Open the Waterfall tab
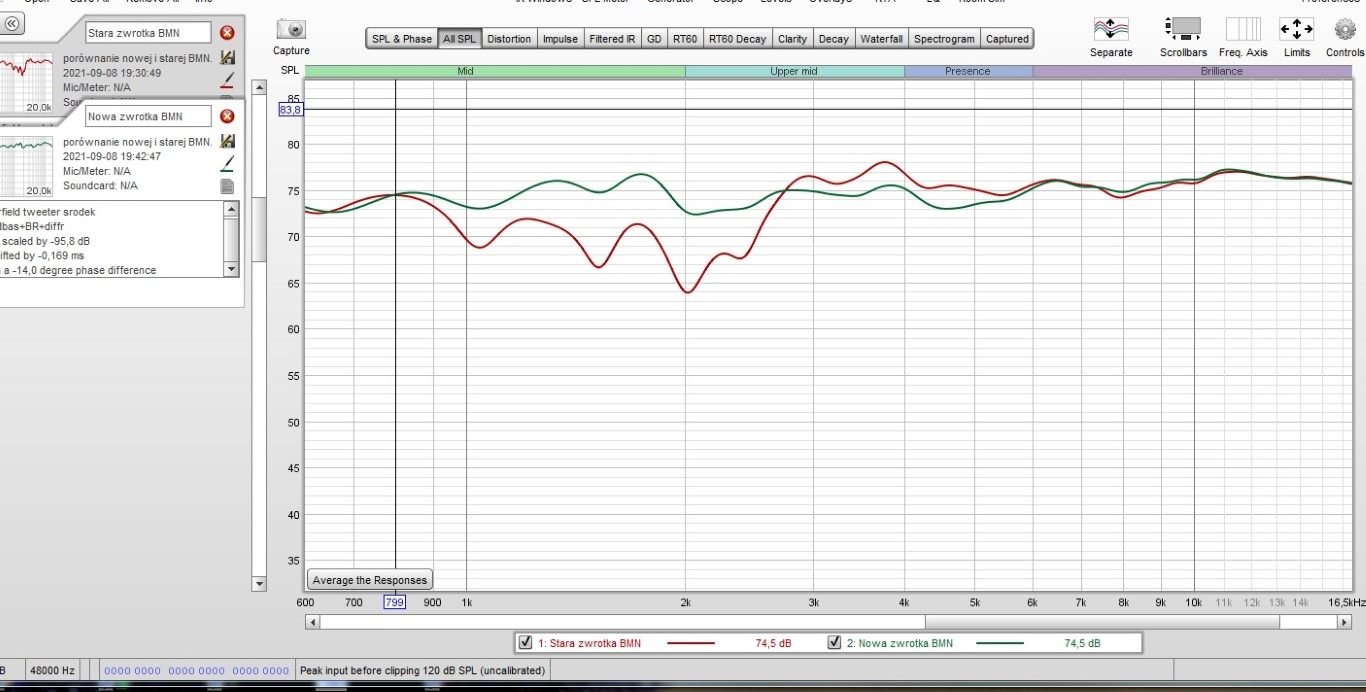The height and width of the screenshot is (692, 1366). point(881,39)
